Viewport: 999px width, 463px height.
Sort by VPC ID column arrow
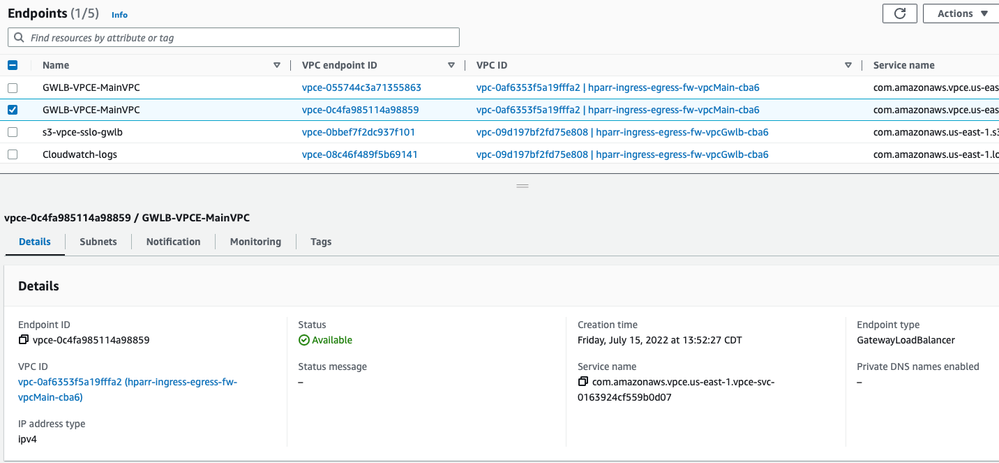(848, 66)
